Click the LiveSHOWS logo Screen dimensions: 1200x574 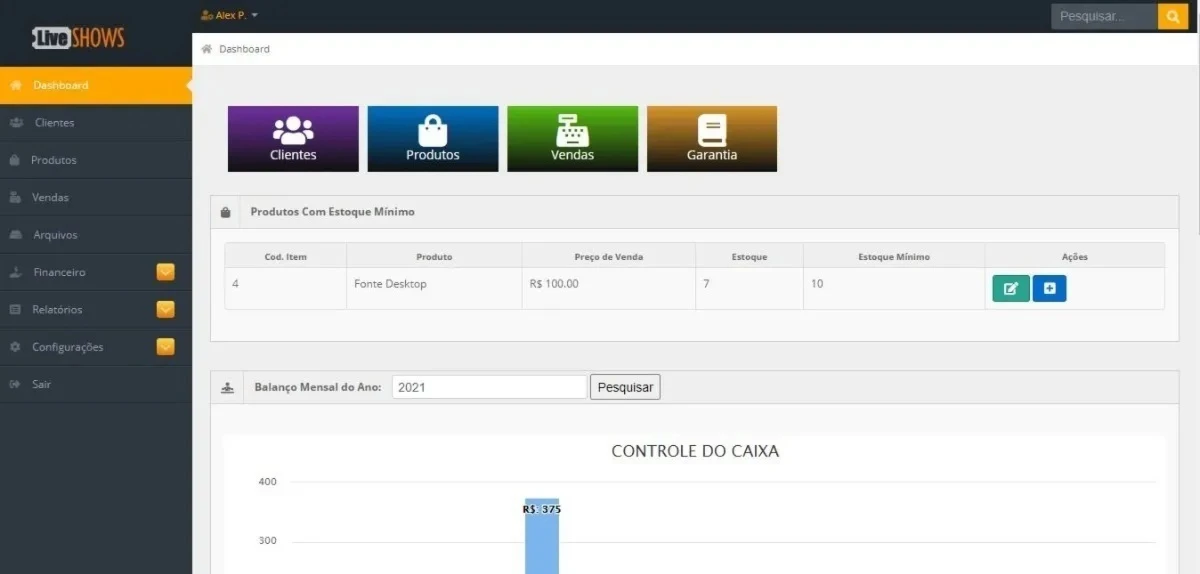point(79,38)
